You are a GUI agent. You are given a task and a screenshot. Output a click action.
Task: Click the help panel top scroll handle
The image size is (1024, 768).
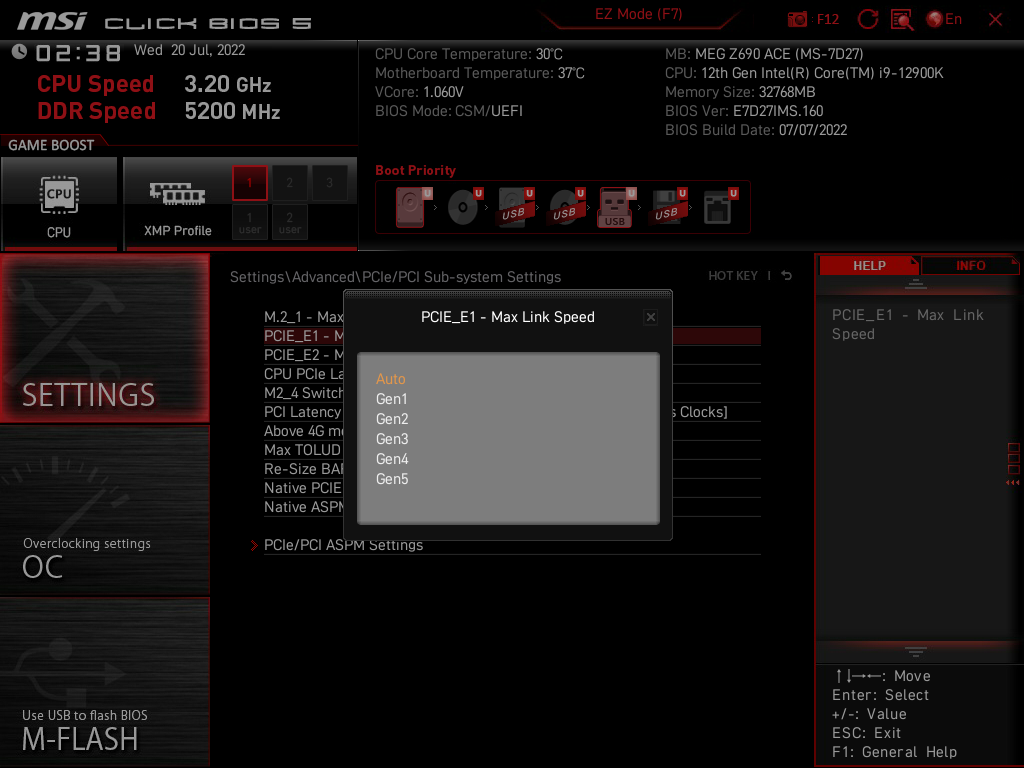coord(916,284)
